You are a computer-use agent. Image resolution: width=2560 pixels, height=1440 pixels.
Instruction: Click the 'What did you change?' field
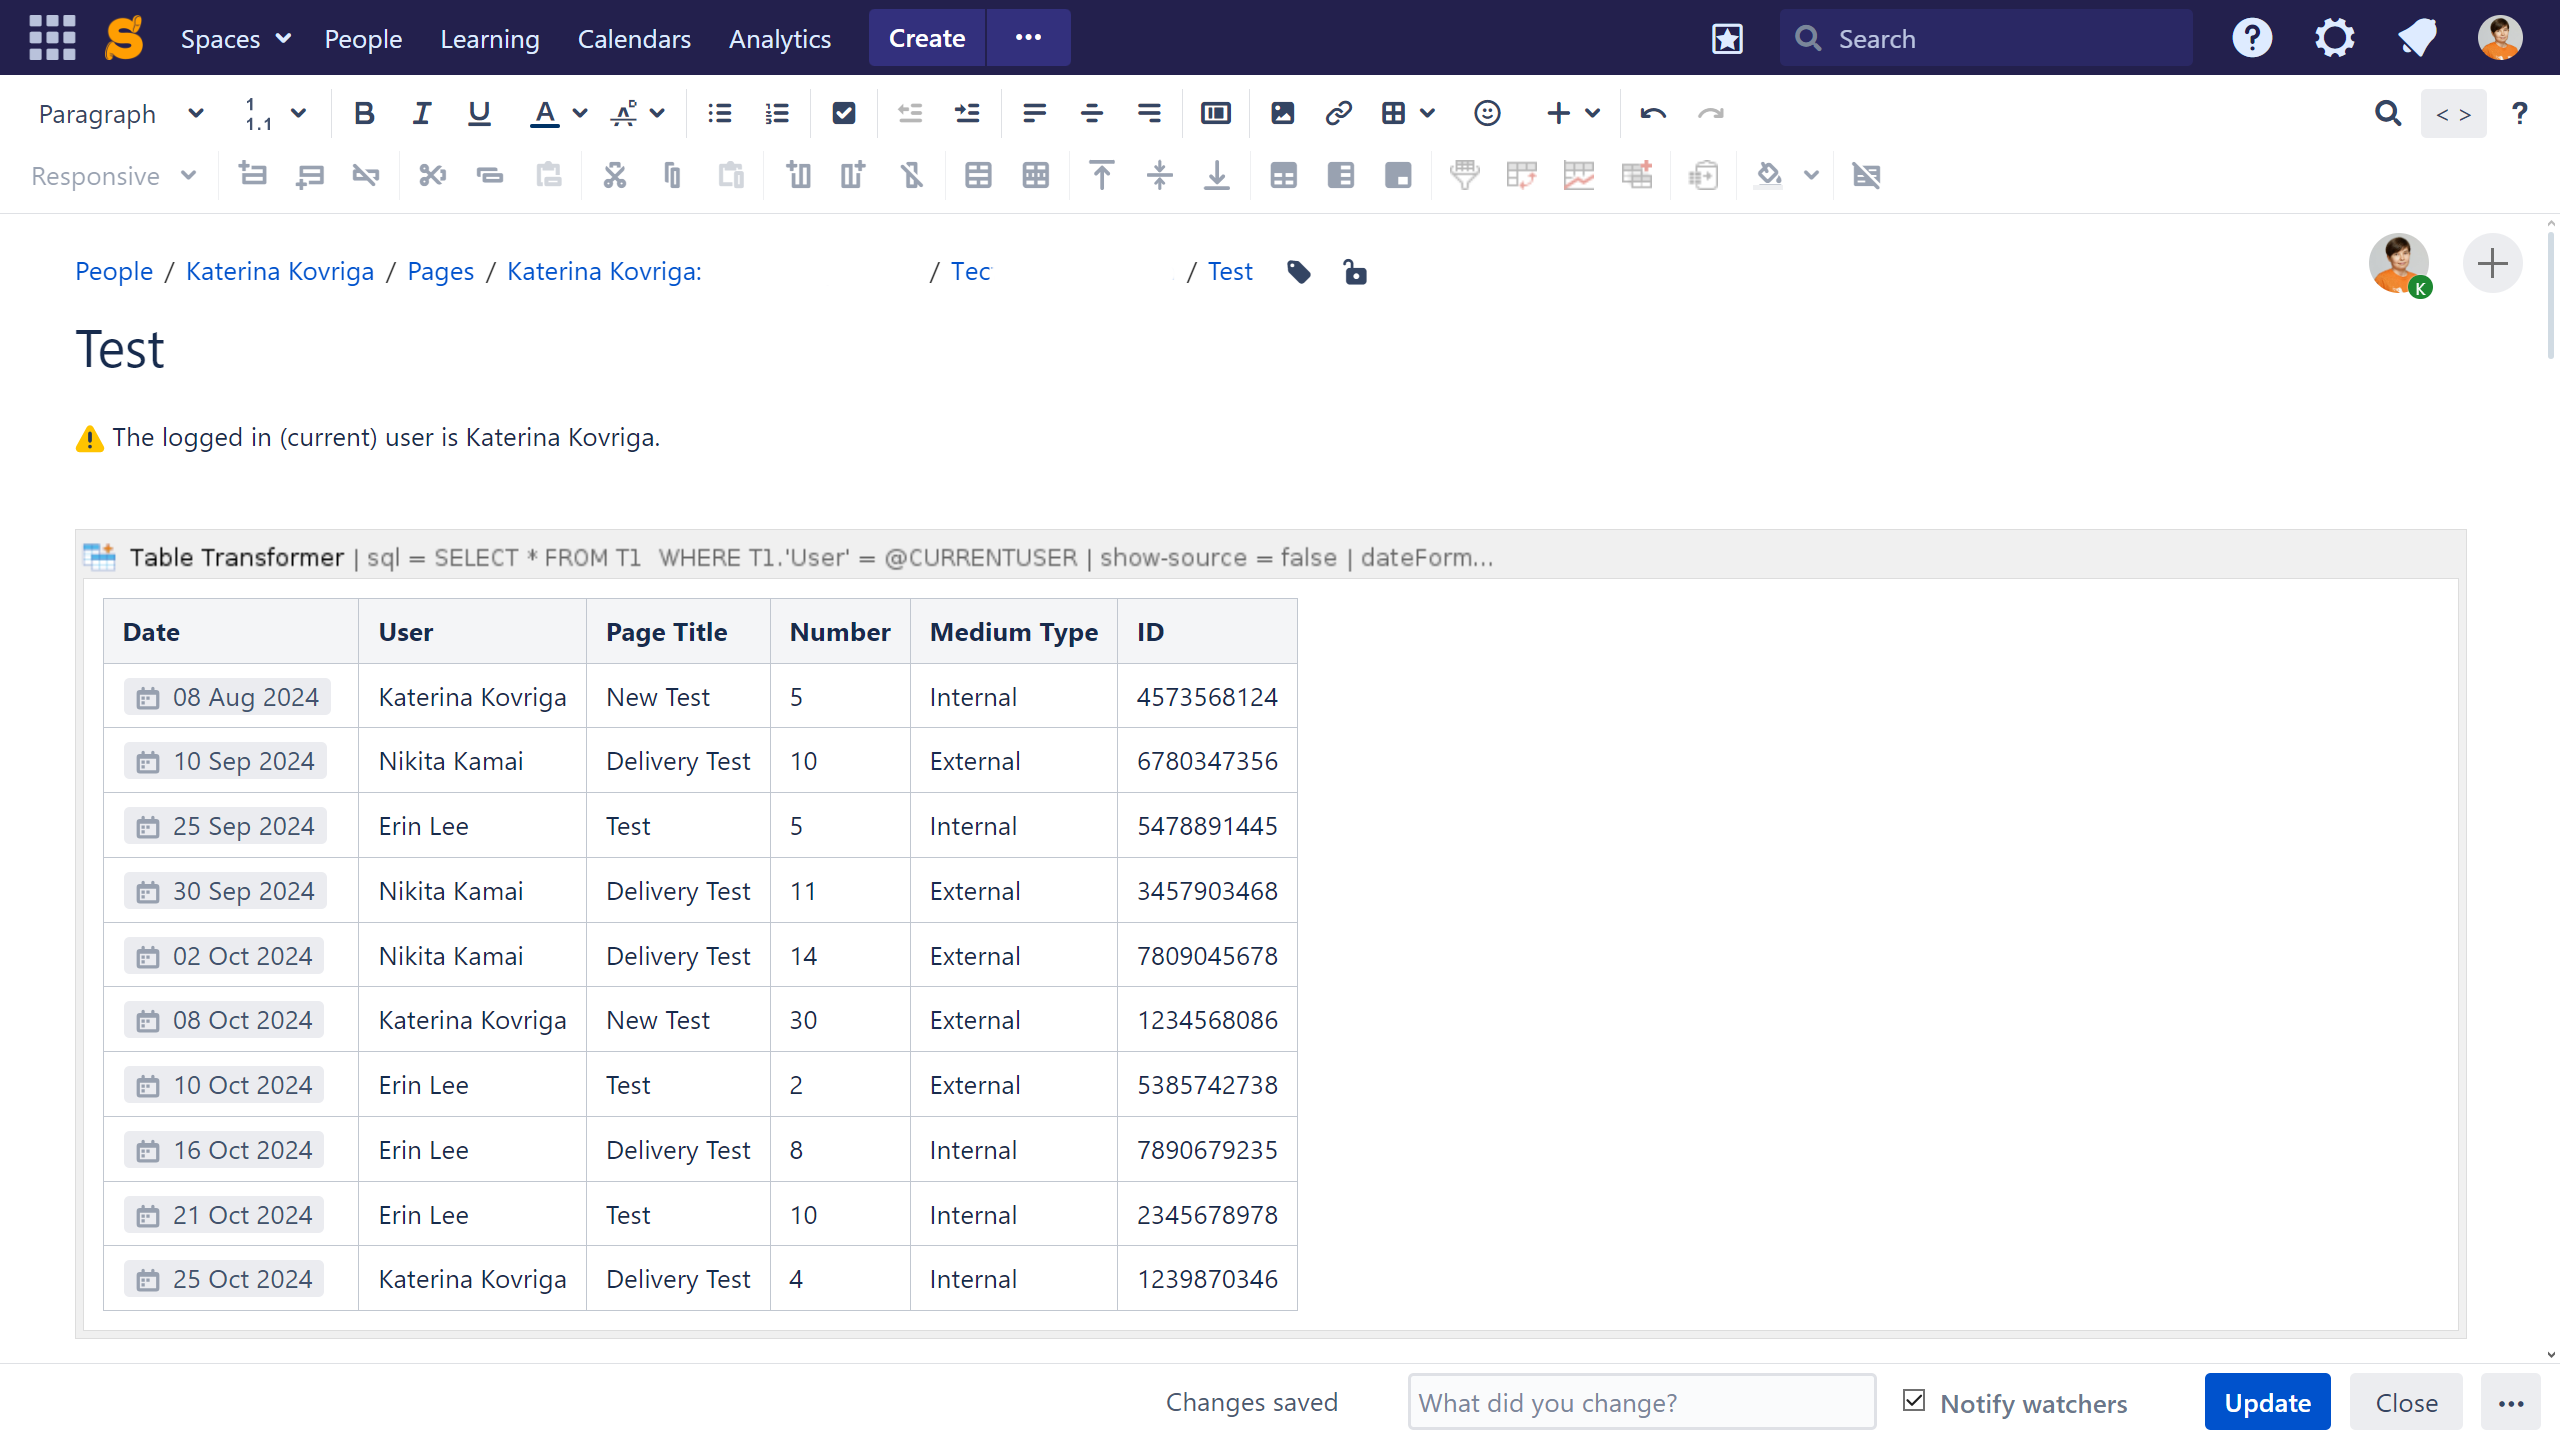click(1641, 1402)
